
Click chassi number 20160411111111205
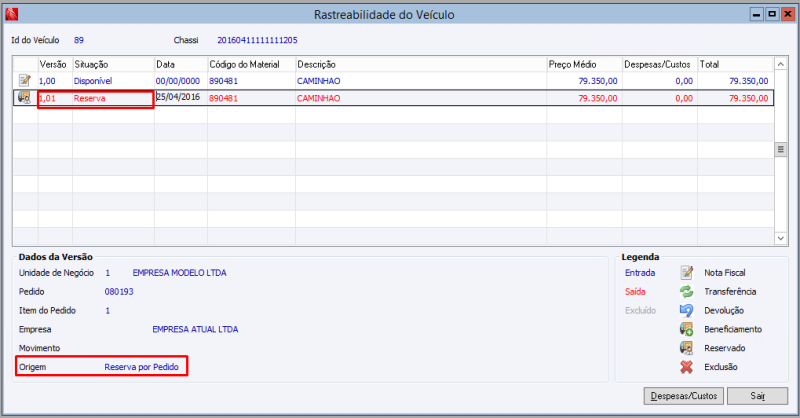257,40
